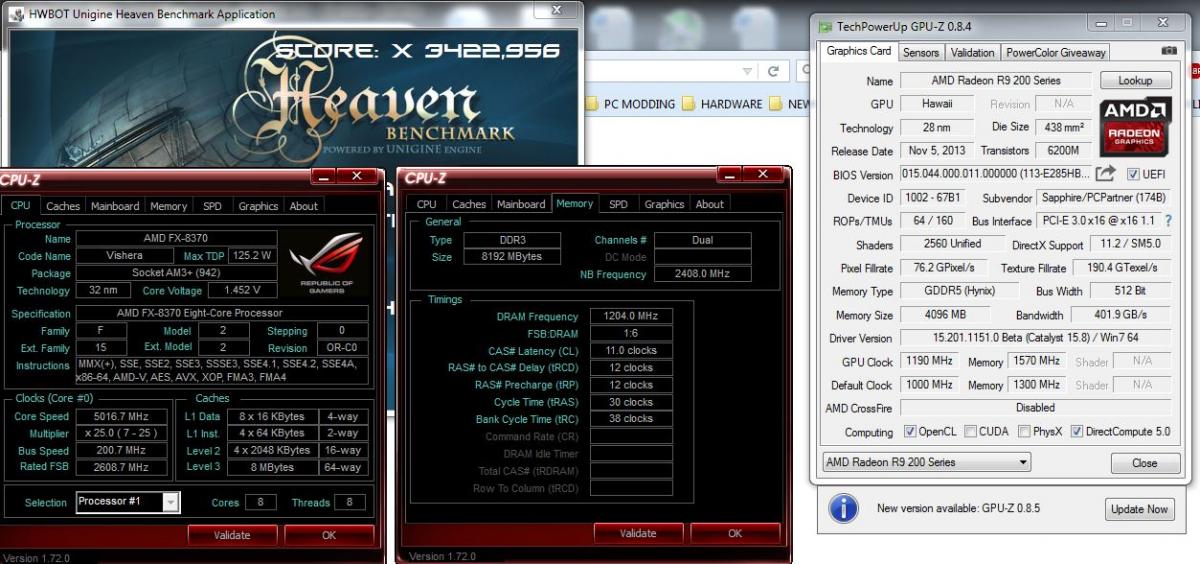This screenshot has width=1200, height=564.
Task: Toggle the OpenCL computing checkbox
Action: click(x=909, y=432)
